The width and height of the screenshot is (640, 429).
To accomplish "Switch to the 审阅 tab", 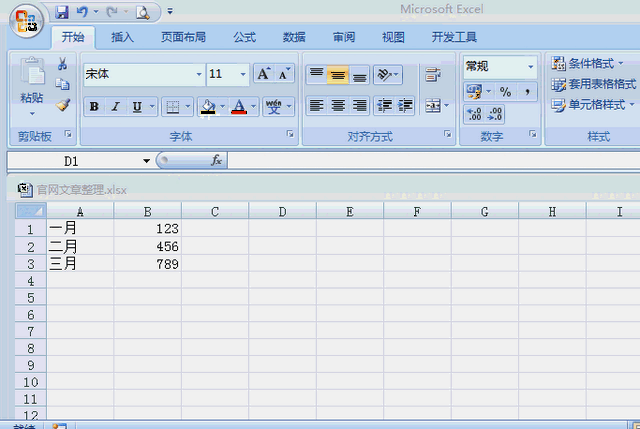I will [x=344, y=38].
